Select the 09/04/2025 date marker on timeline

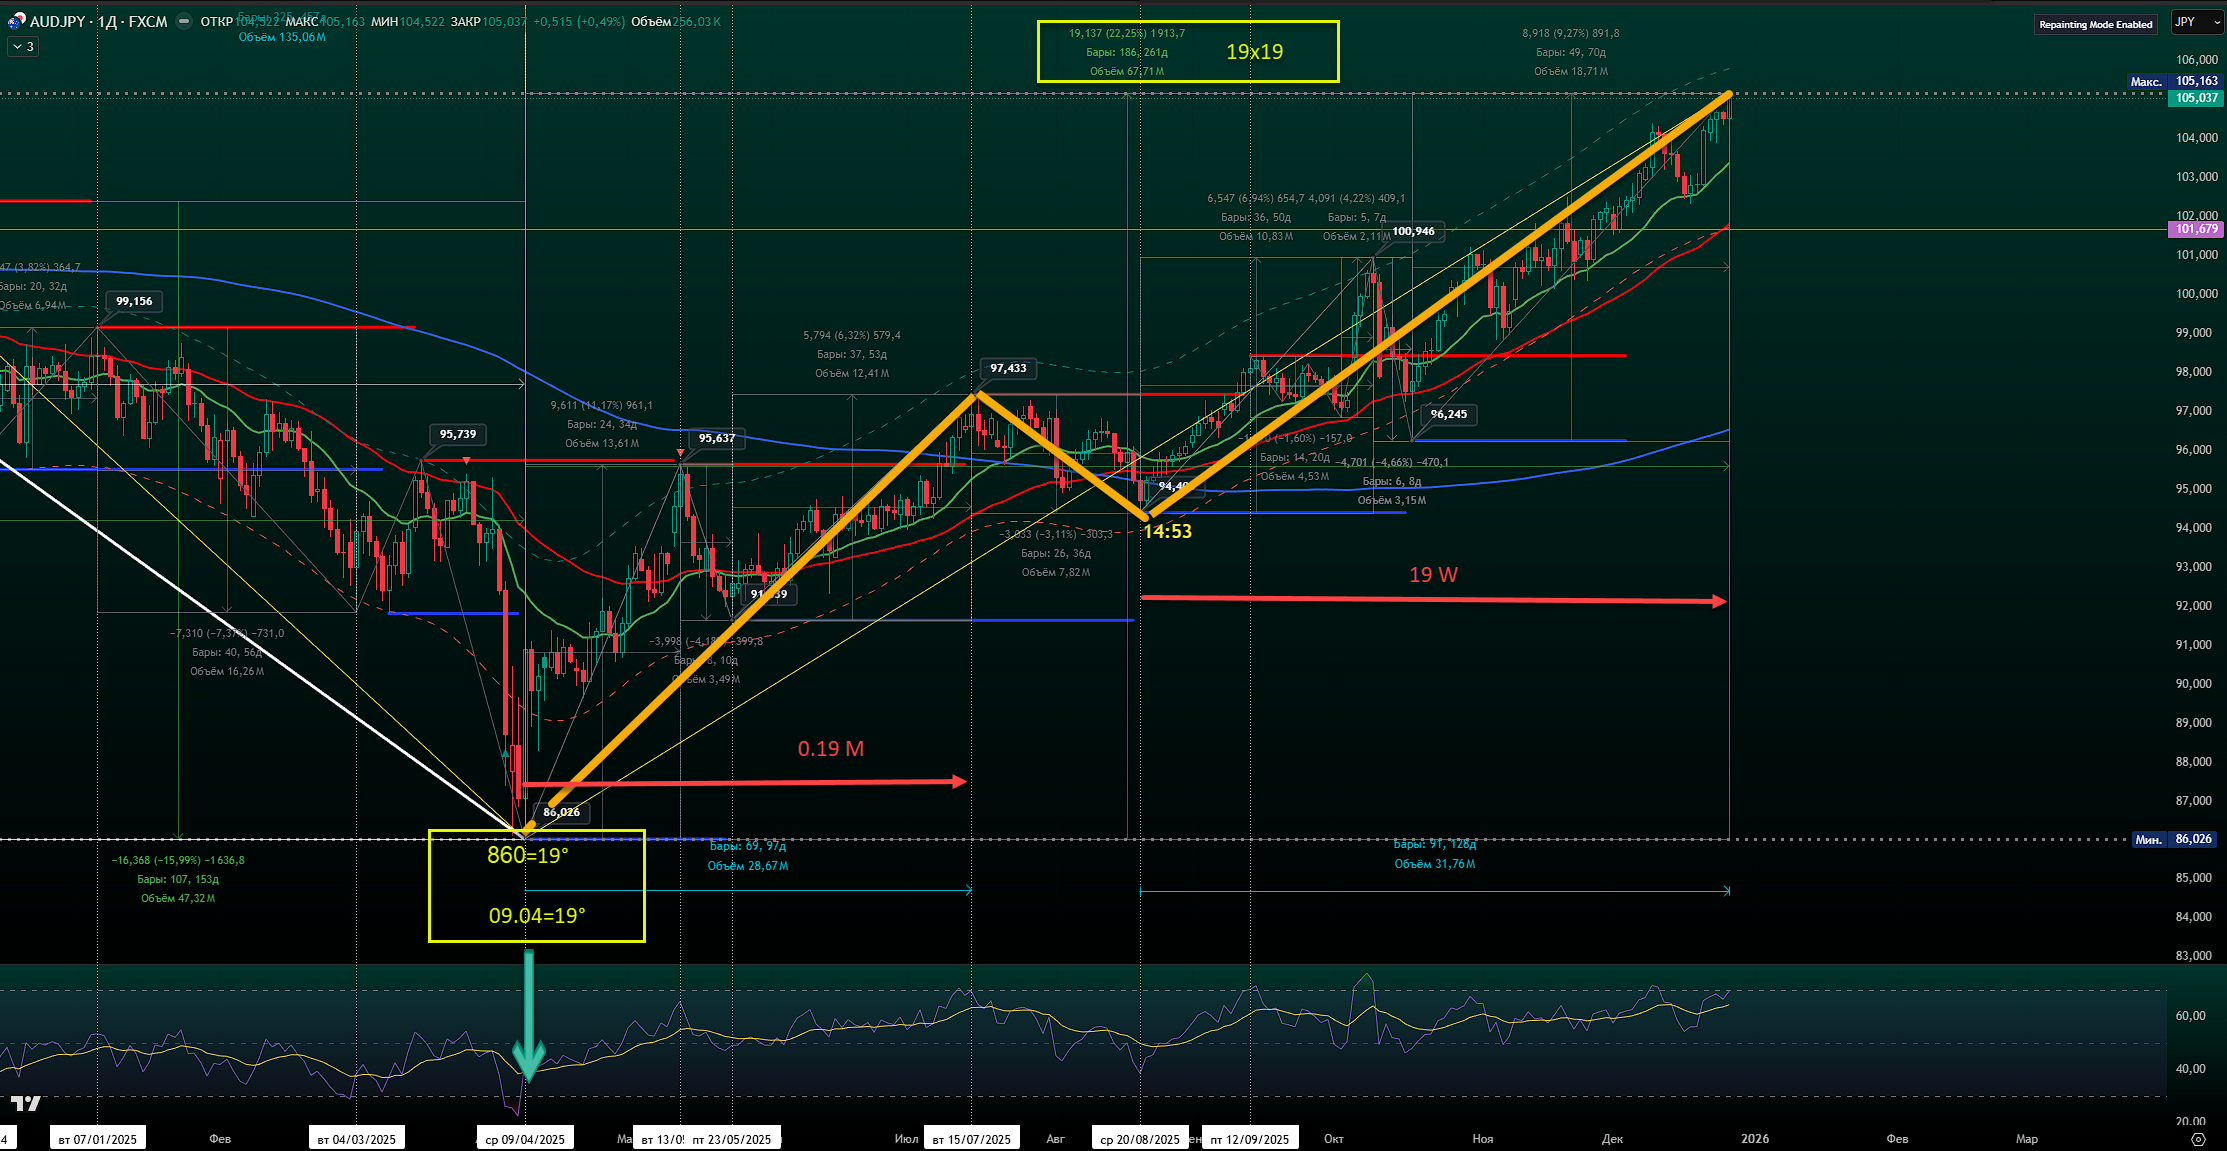pyautogui.click(x=524, y=1139)
